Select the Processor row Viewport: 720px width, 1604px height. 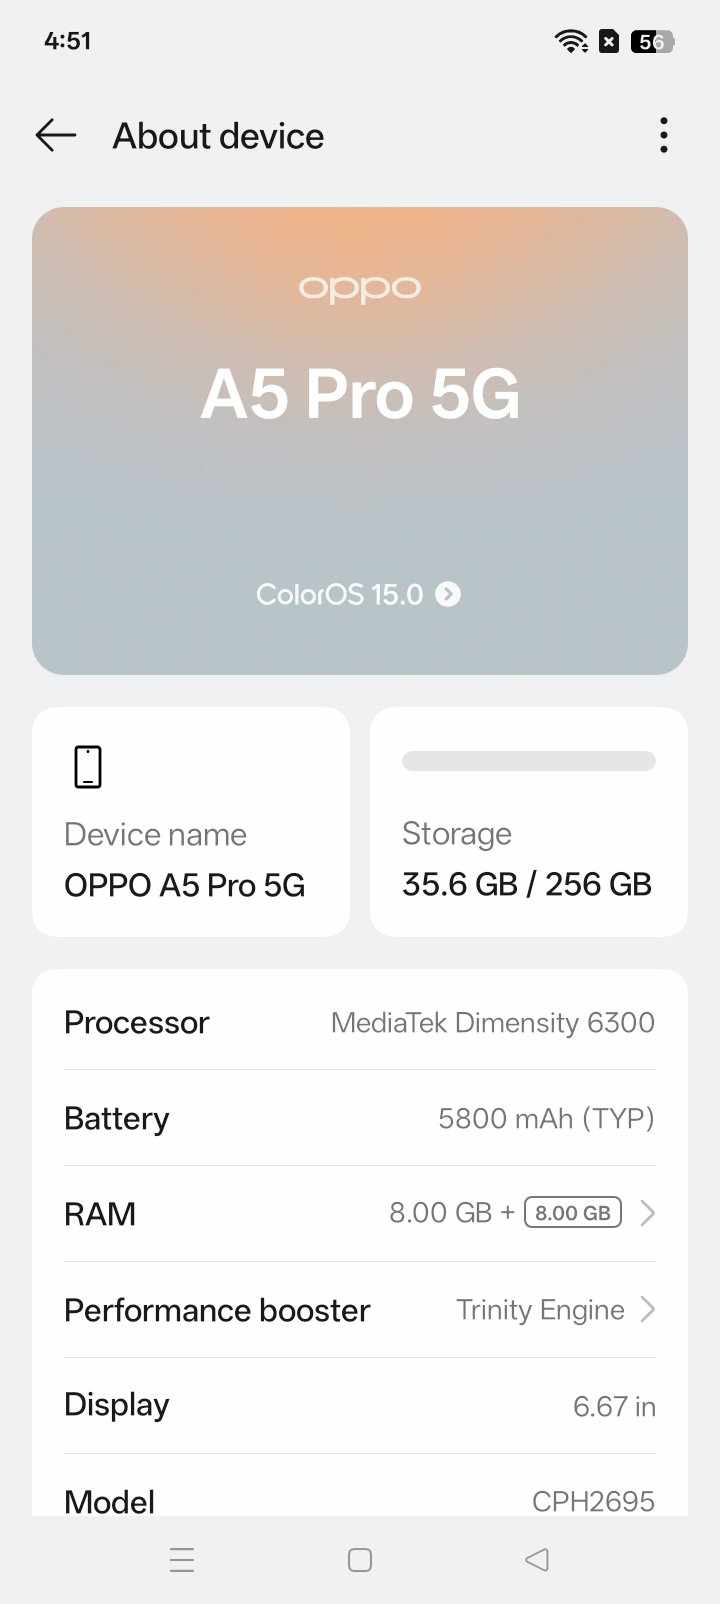(x=360, y=1022)
